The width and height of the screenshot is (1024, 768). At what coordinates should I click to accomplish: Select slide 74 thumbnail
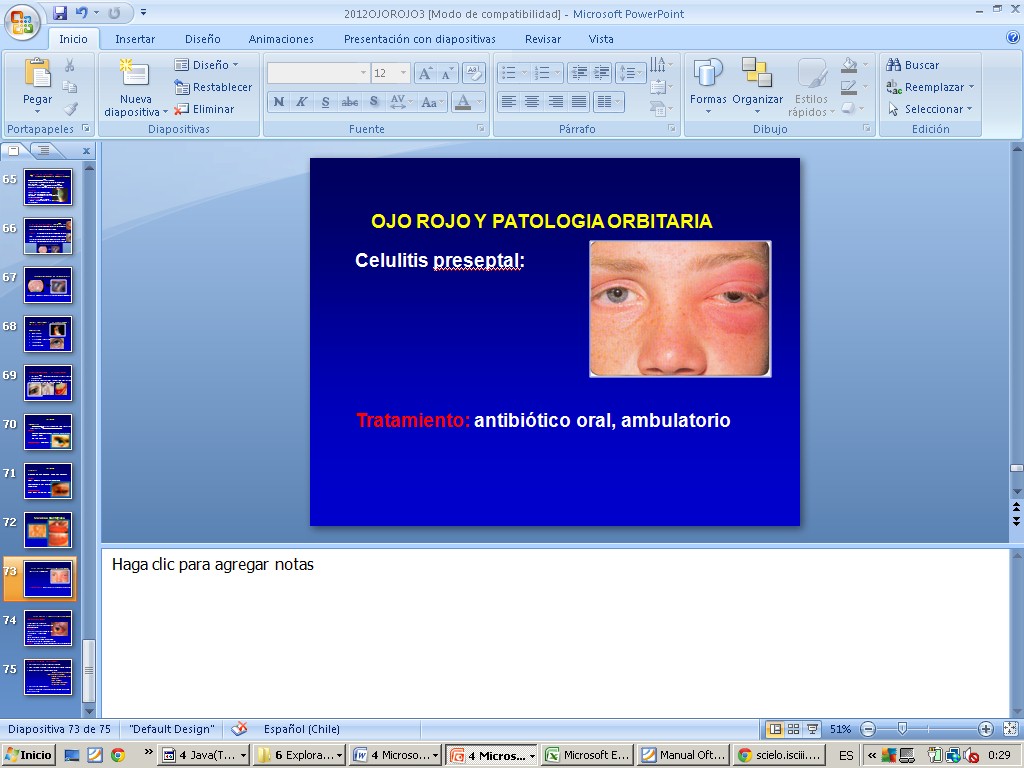tap(48, 628)
